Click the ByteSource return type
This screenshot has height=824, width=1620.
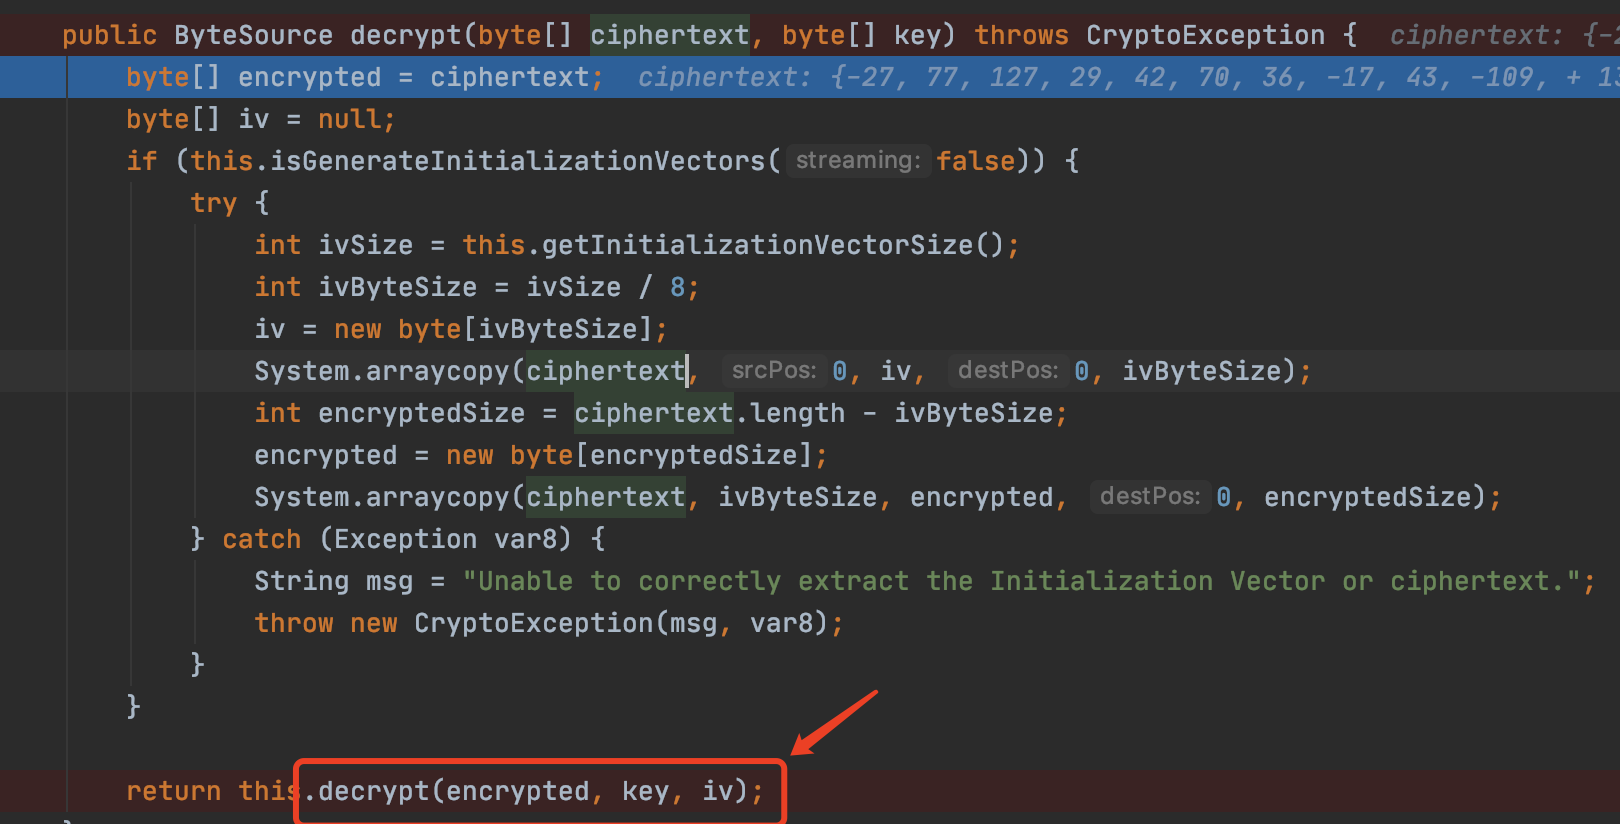[x=253, y=35]
